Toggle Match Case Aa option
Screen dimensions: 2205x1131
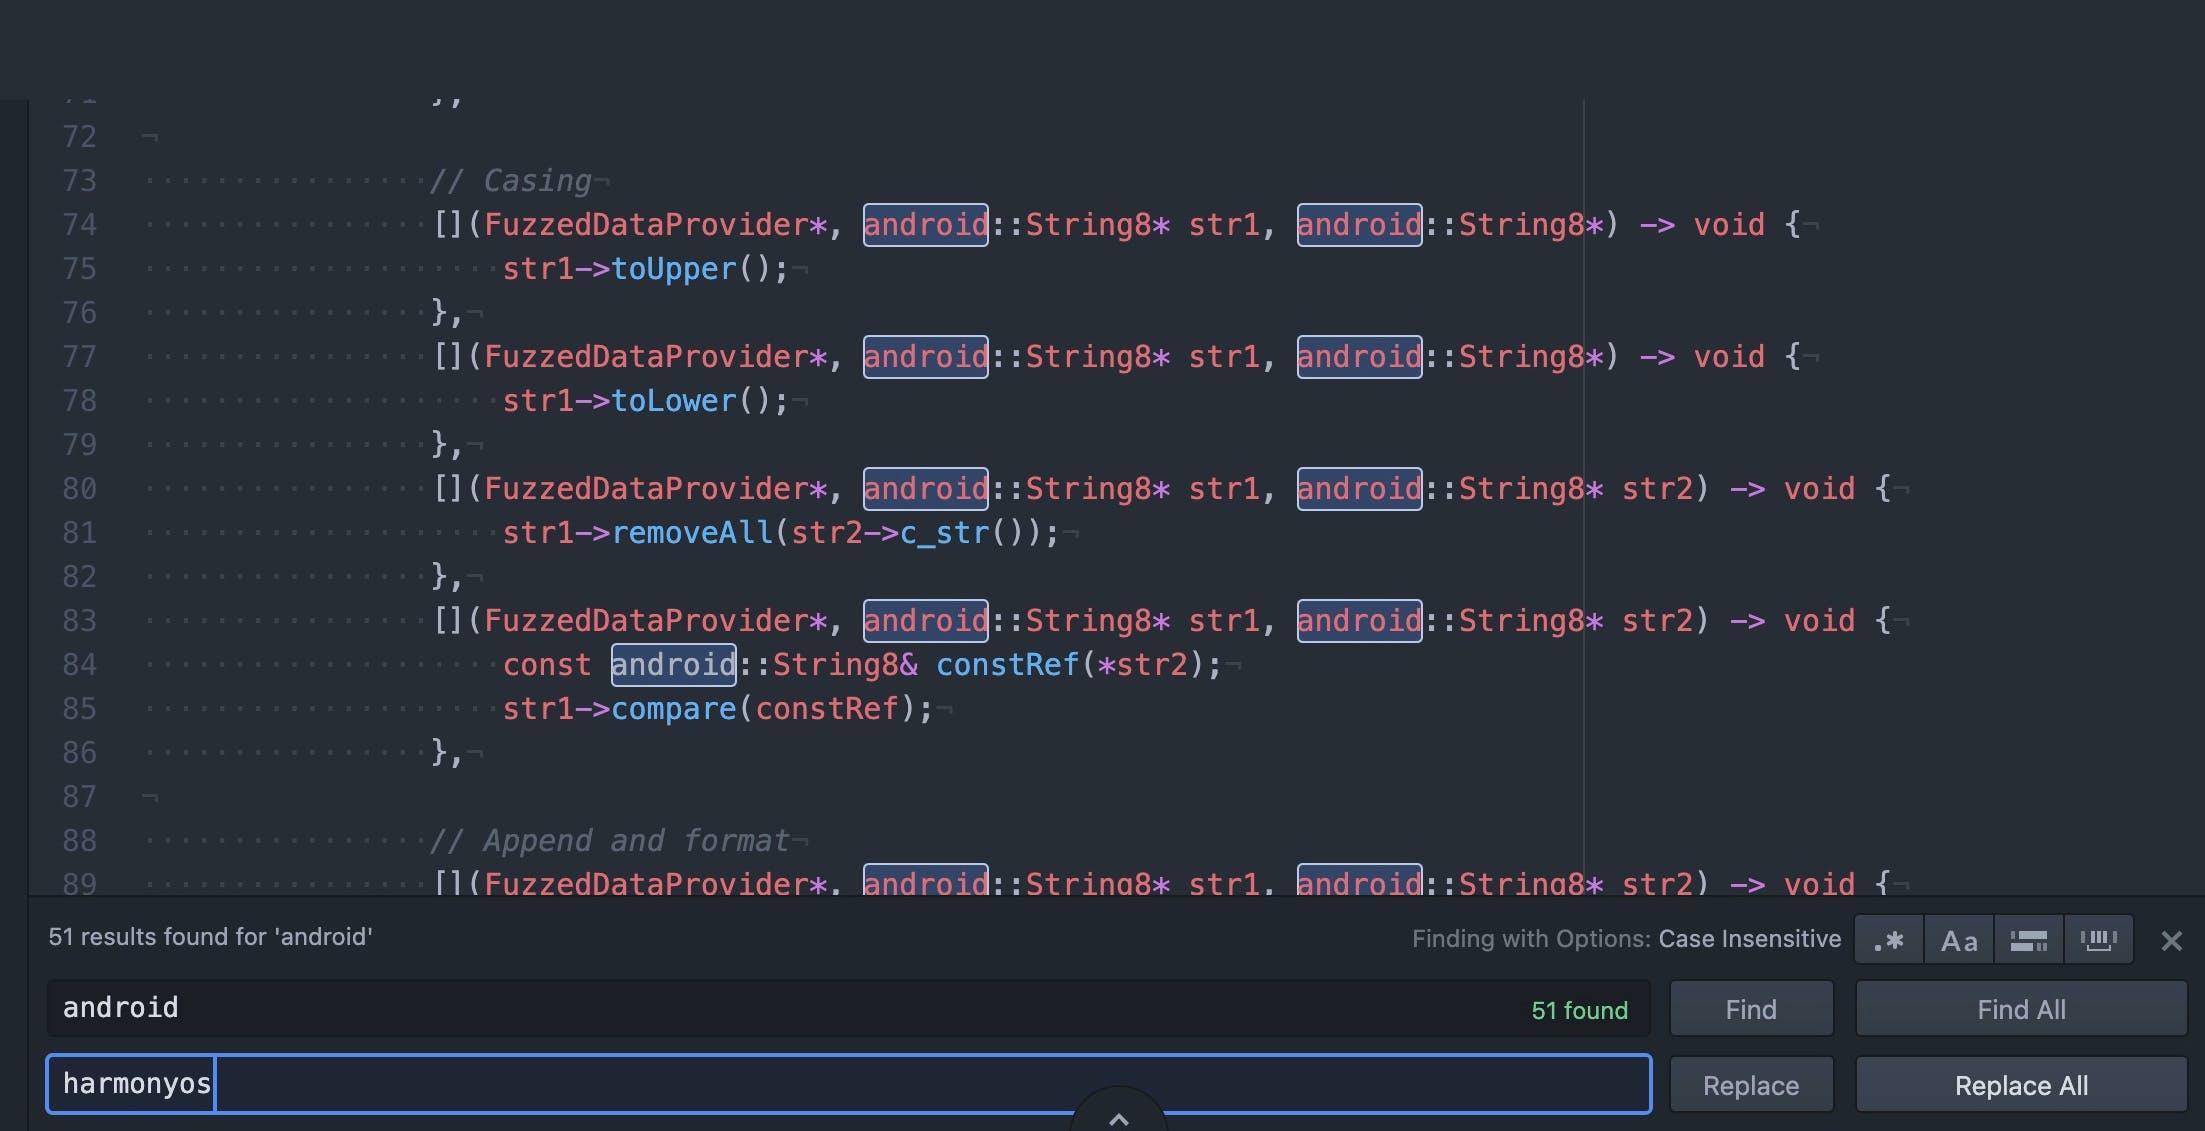click(1959, 940)
